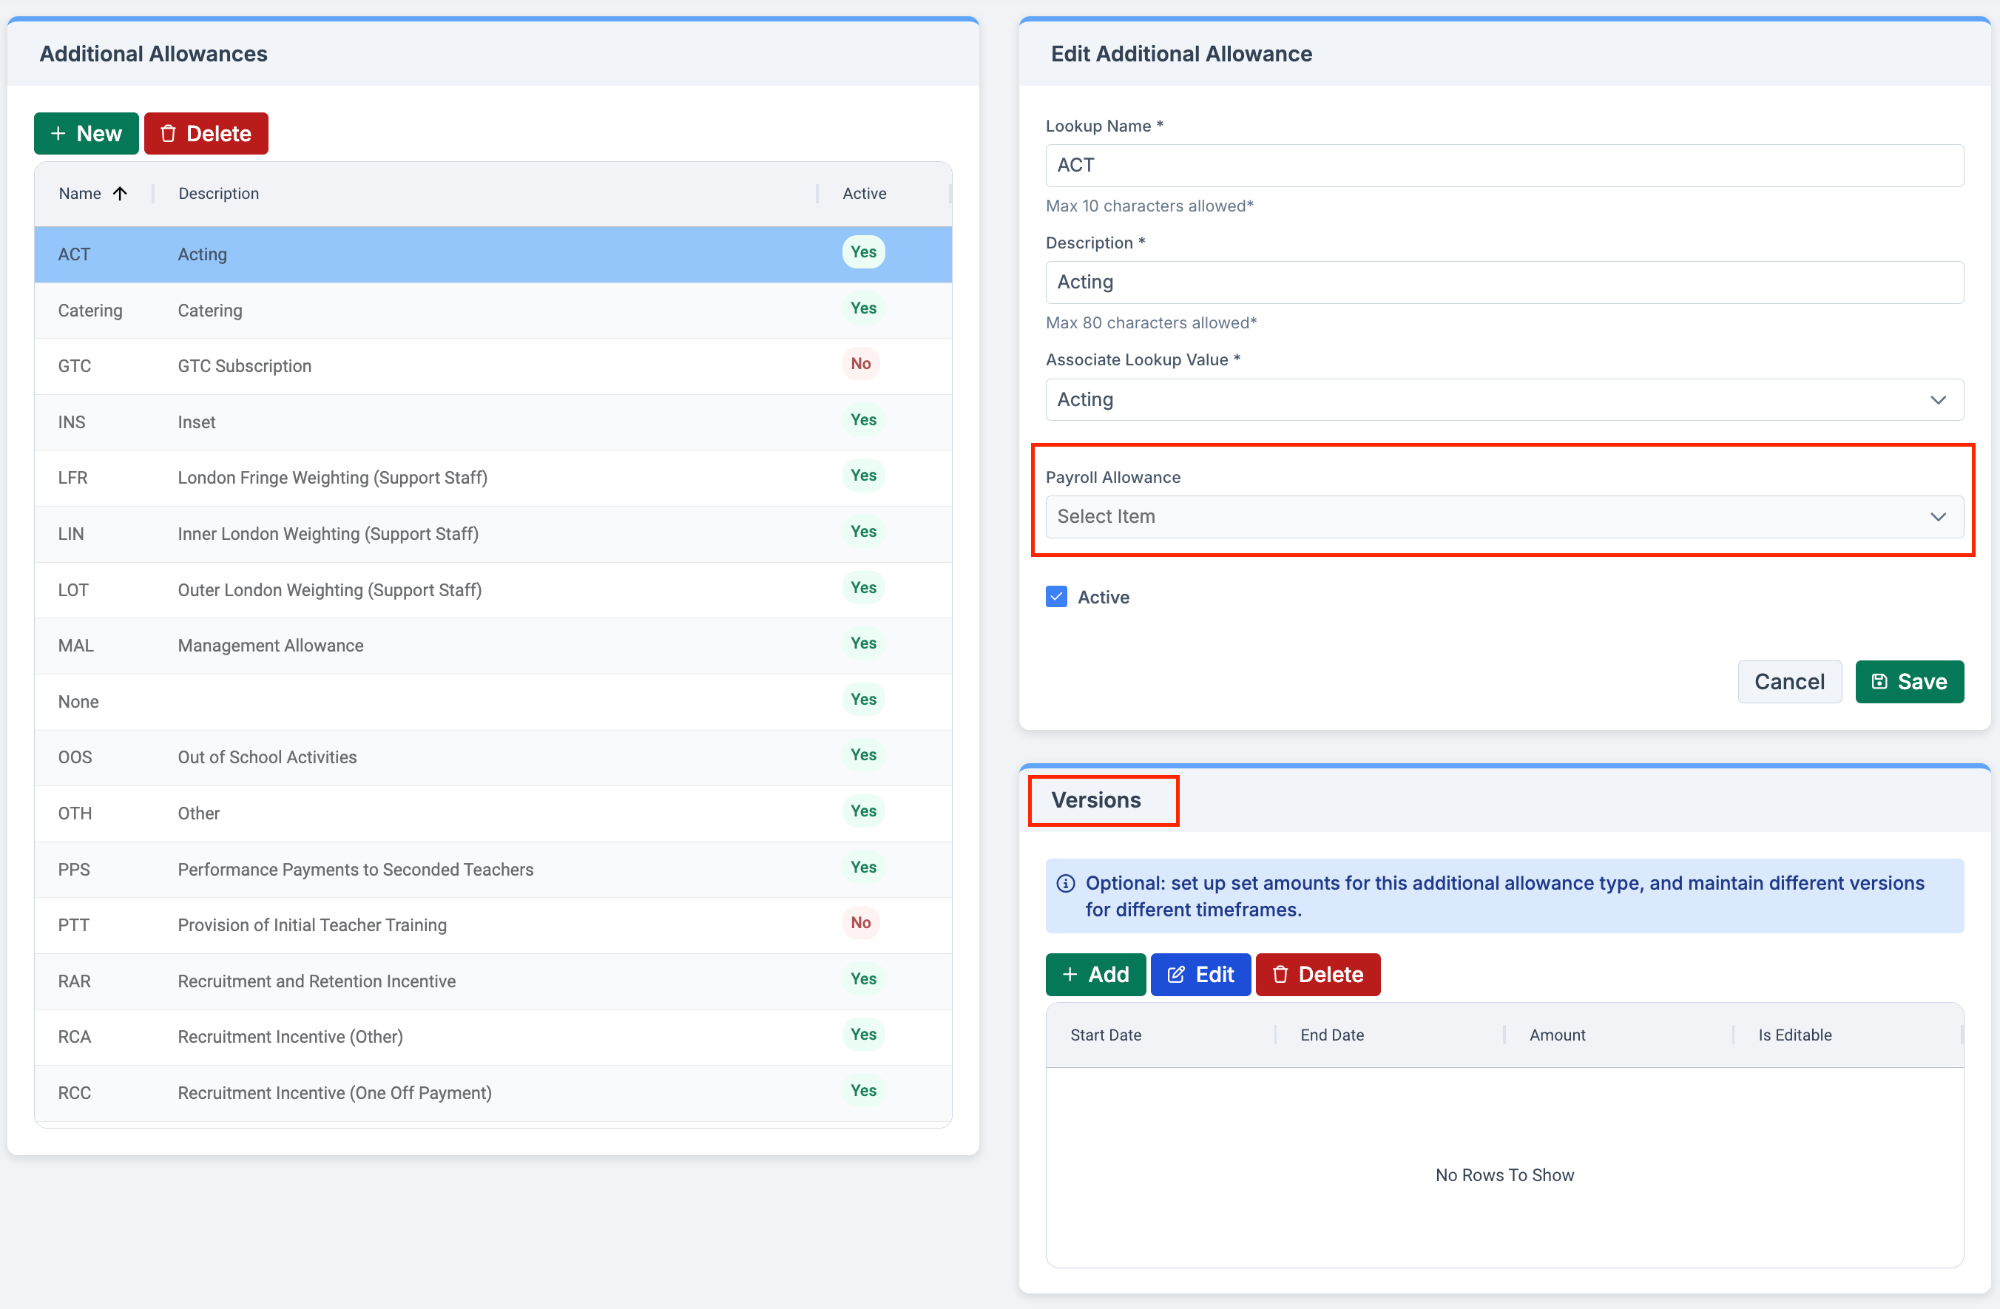Uncheck the Active checkbox
This screenshot has height=1309, width=2000.
click(1056, 597)
